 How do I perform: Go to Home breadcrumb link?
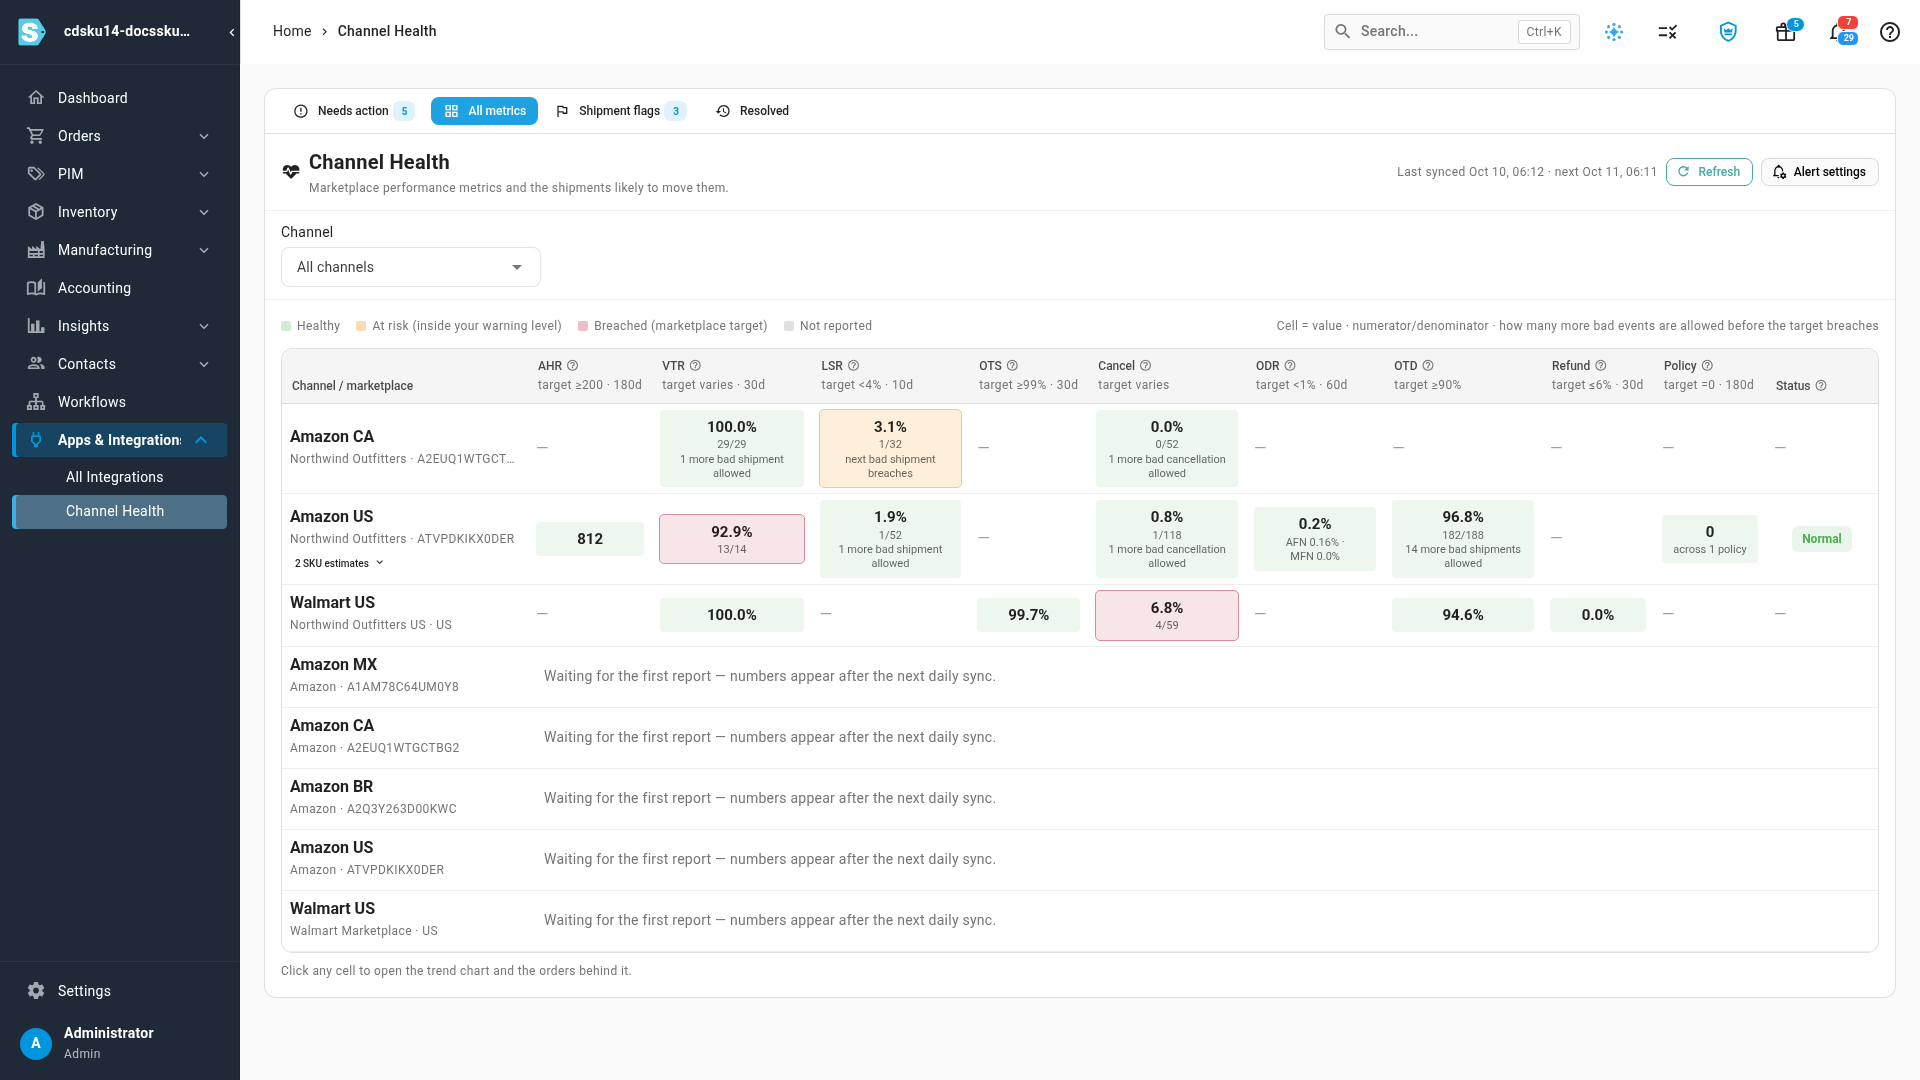292,31
